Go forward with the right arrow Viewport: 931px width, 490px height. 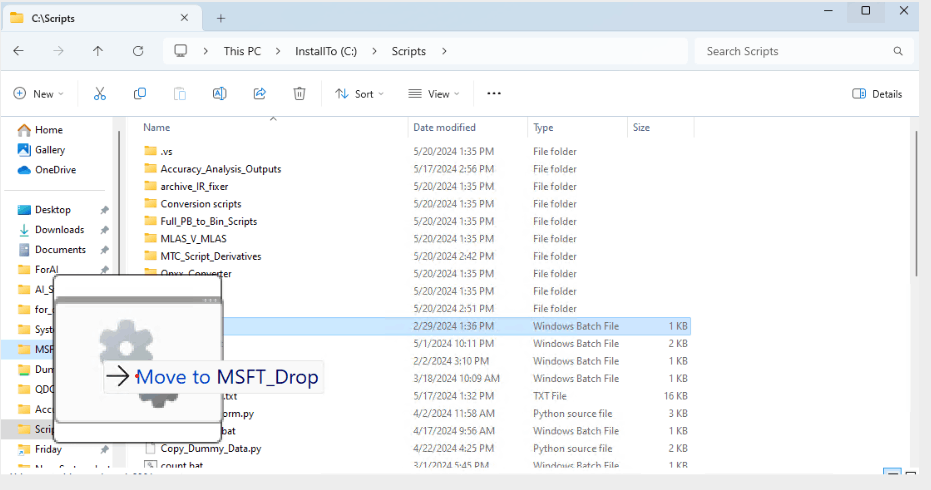(x=58, y=51)
